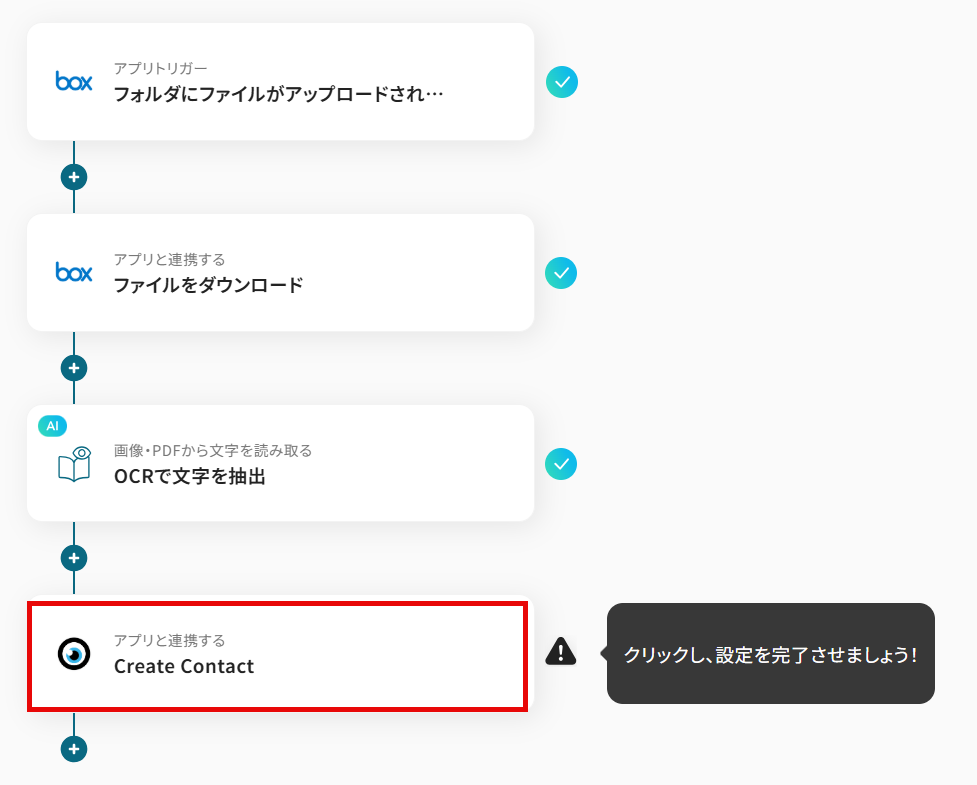Click the green checkmark beside ファイルをダウンロード
977x785 pixels.
(561, 273)
